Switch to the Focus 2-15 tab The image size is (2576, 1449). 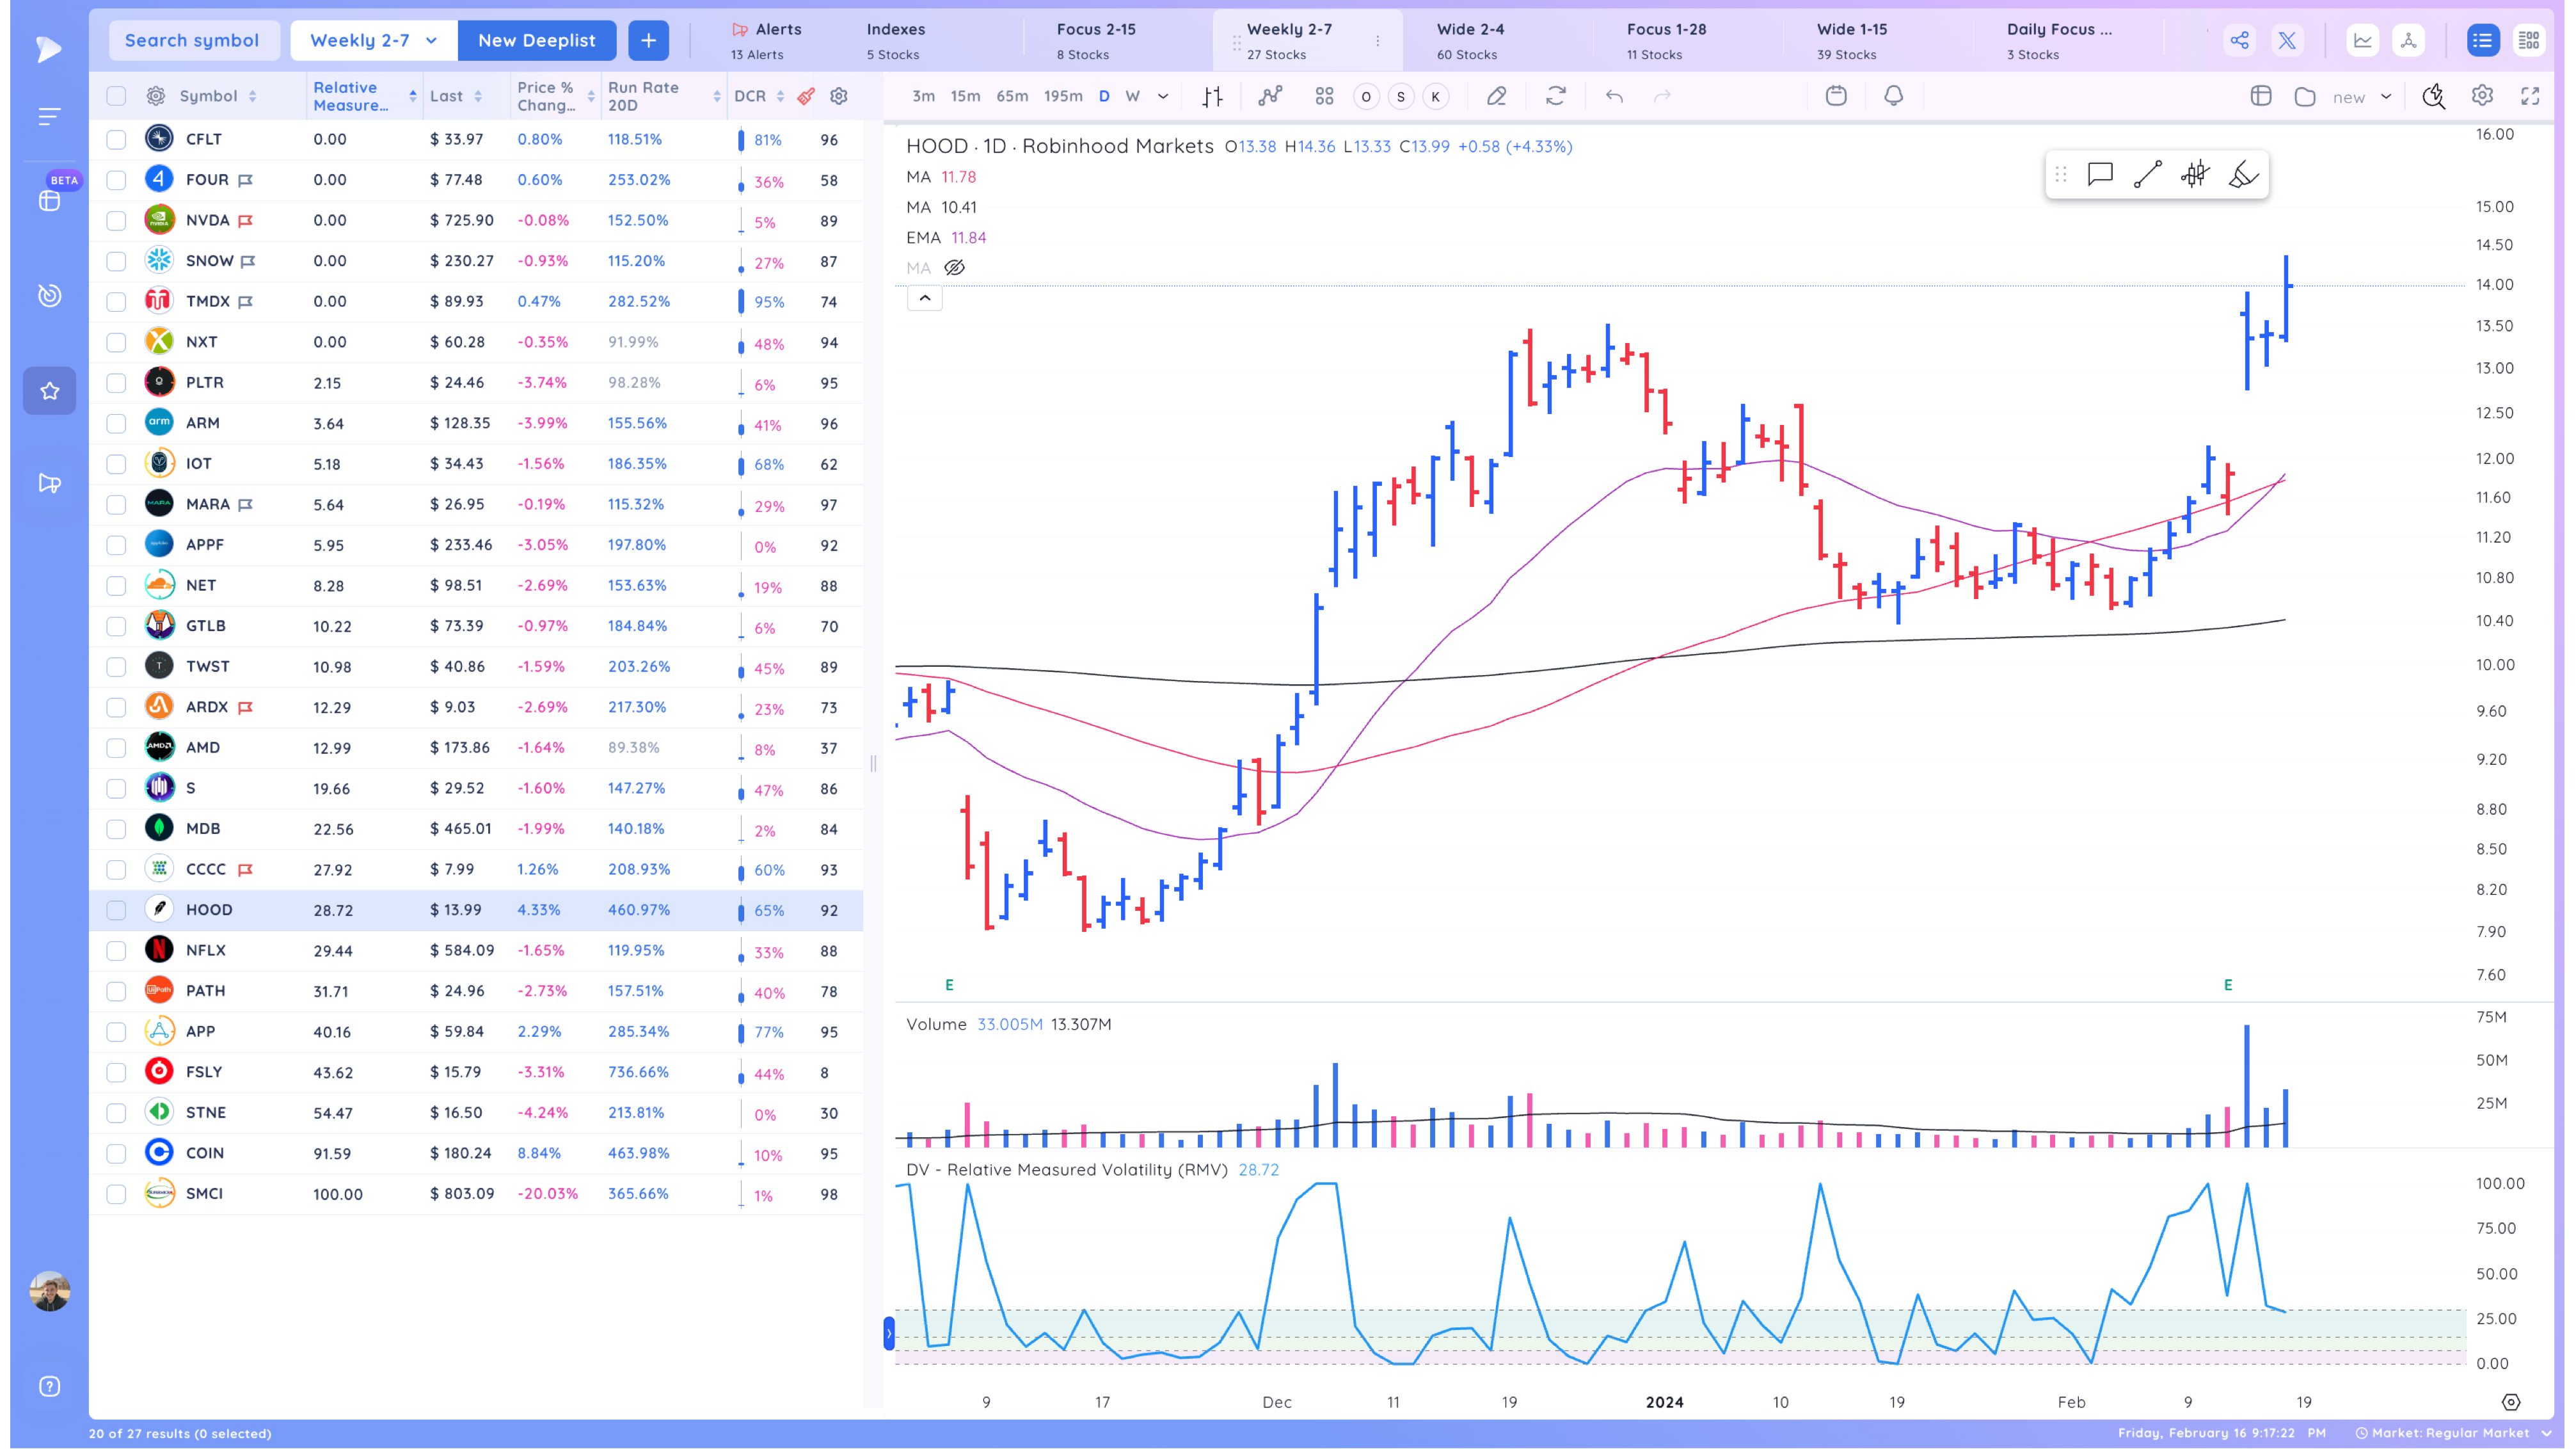(x=1096, y=41)
